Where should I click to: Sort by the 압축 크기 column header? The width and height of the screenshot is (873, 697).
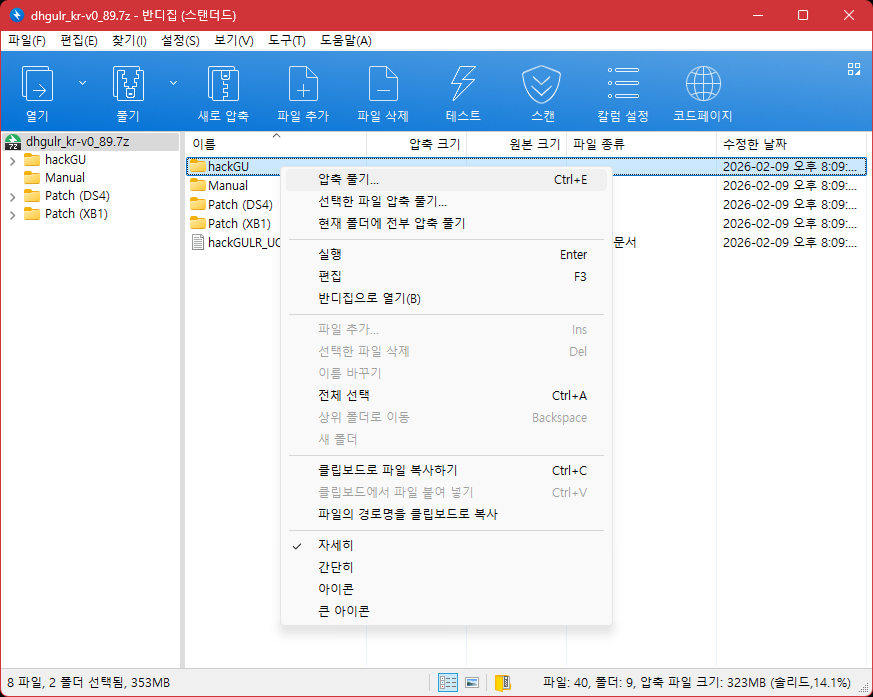coord(416,144)
